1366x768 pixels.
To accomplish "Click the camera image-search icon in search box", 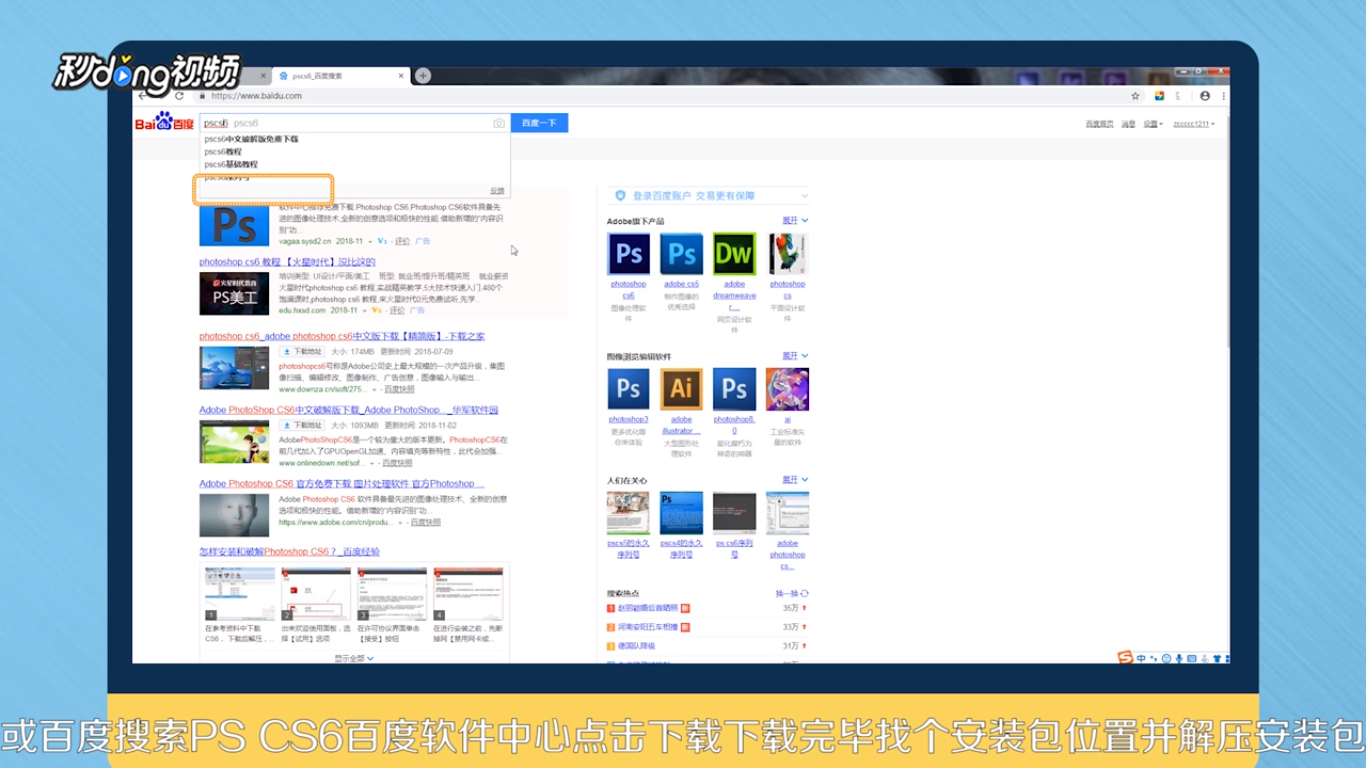I will click(499, 123).
